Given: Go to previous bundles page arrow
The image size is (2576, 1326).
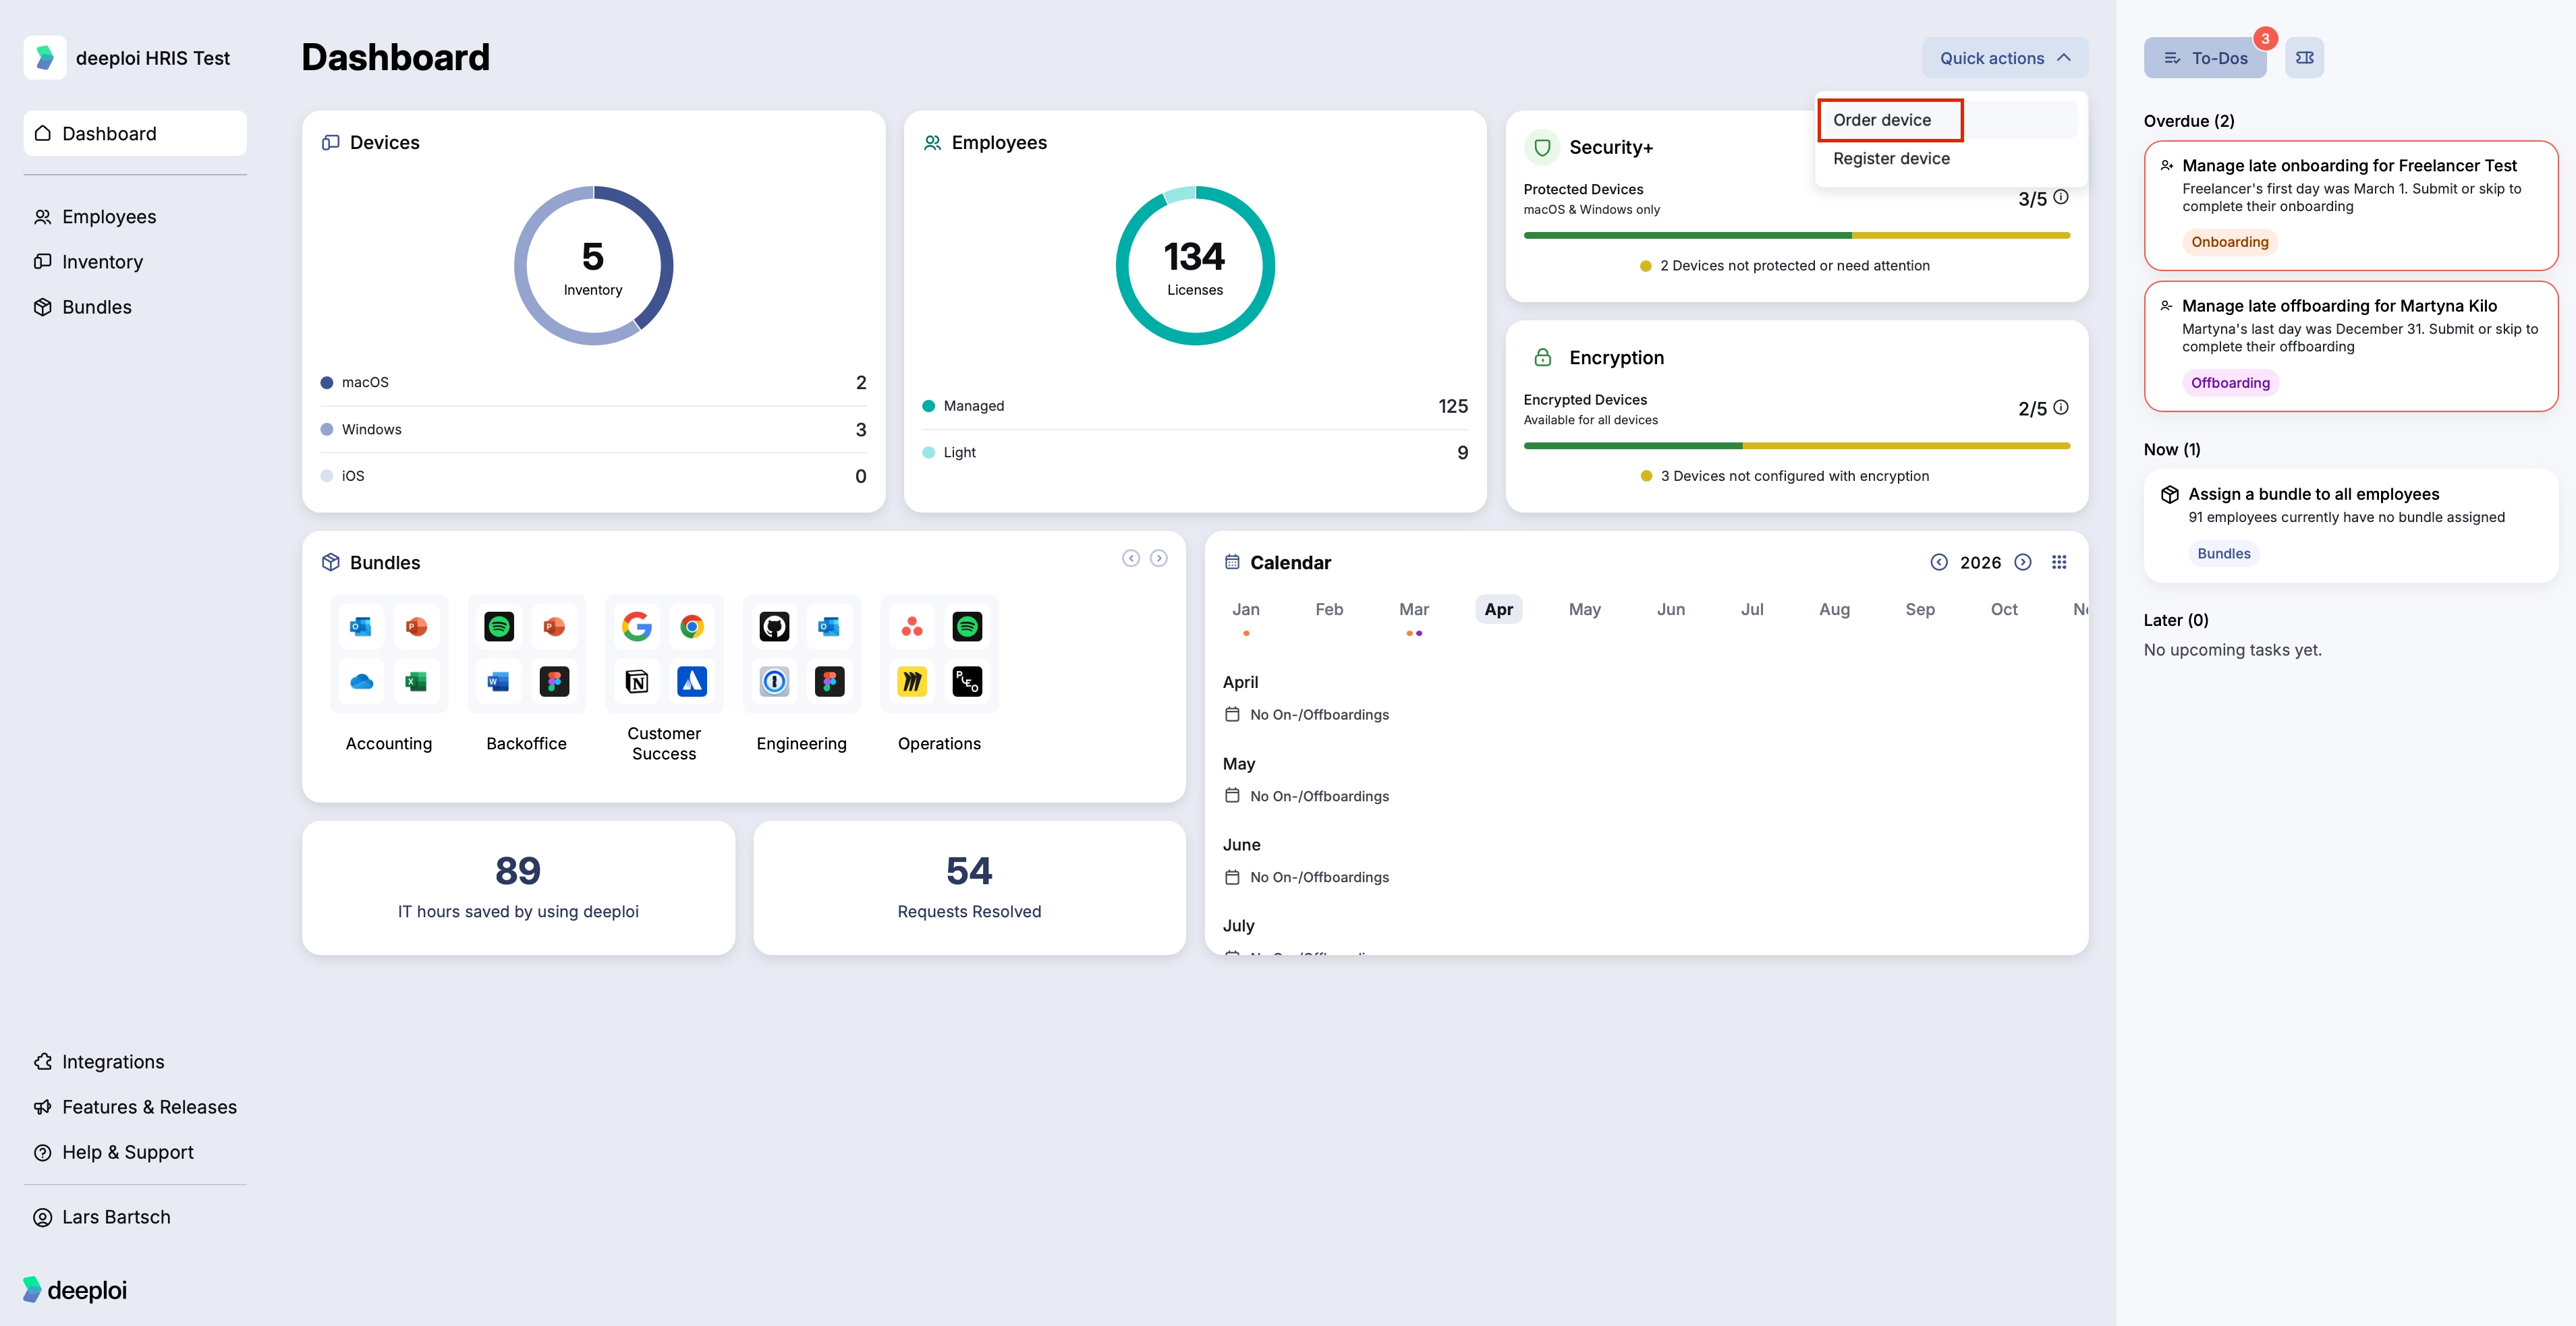Looking at the screenshot, I should (x=1131, y=559).
